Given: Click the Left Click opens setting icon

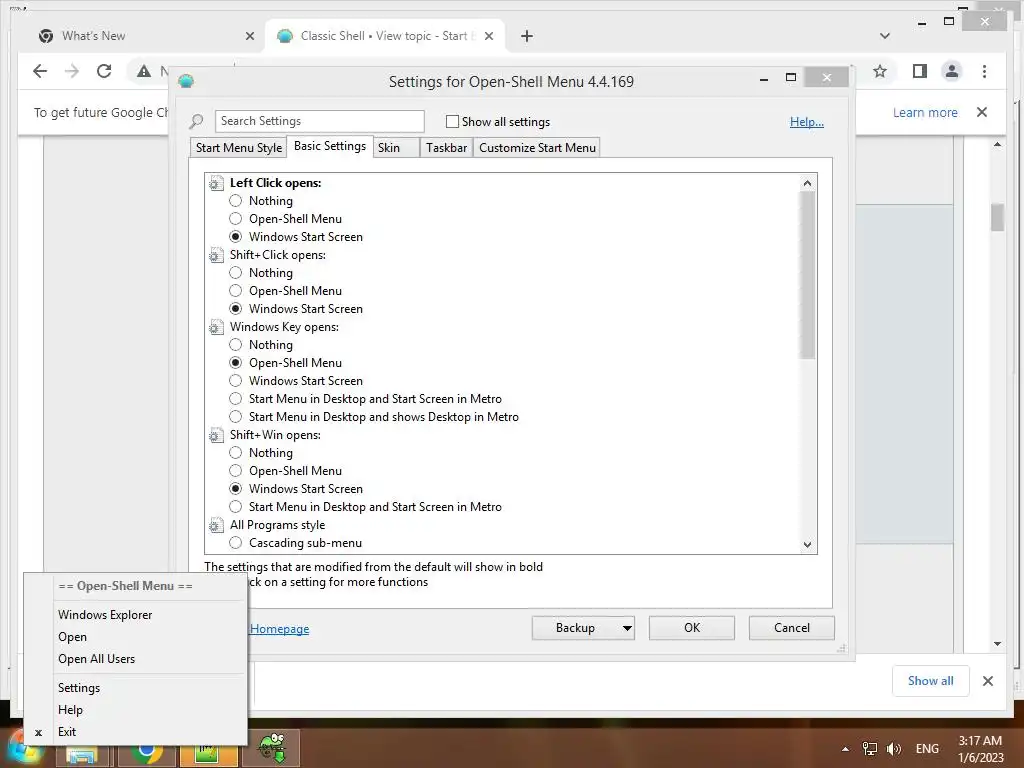Looking at the screenshot, I should pos(216,184).
